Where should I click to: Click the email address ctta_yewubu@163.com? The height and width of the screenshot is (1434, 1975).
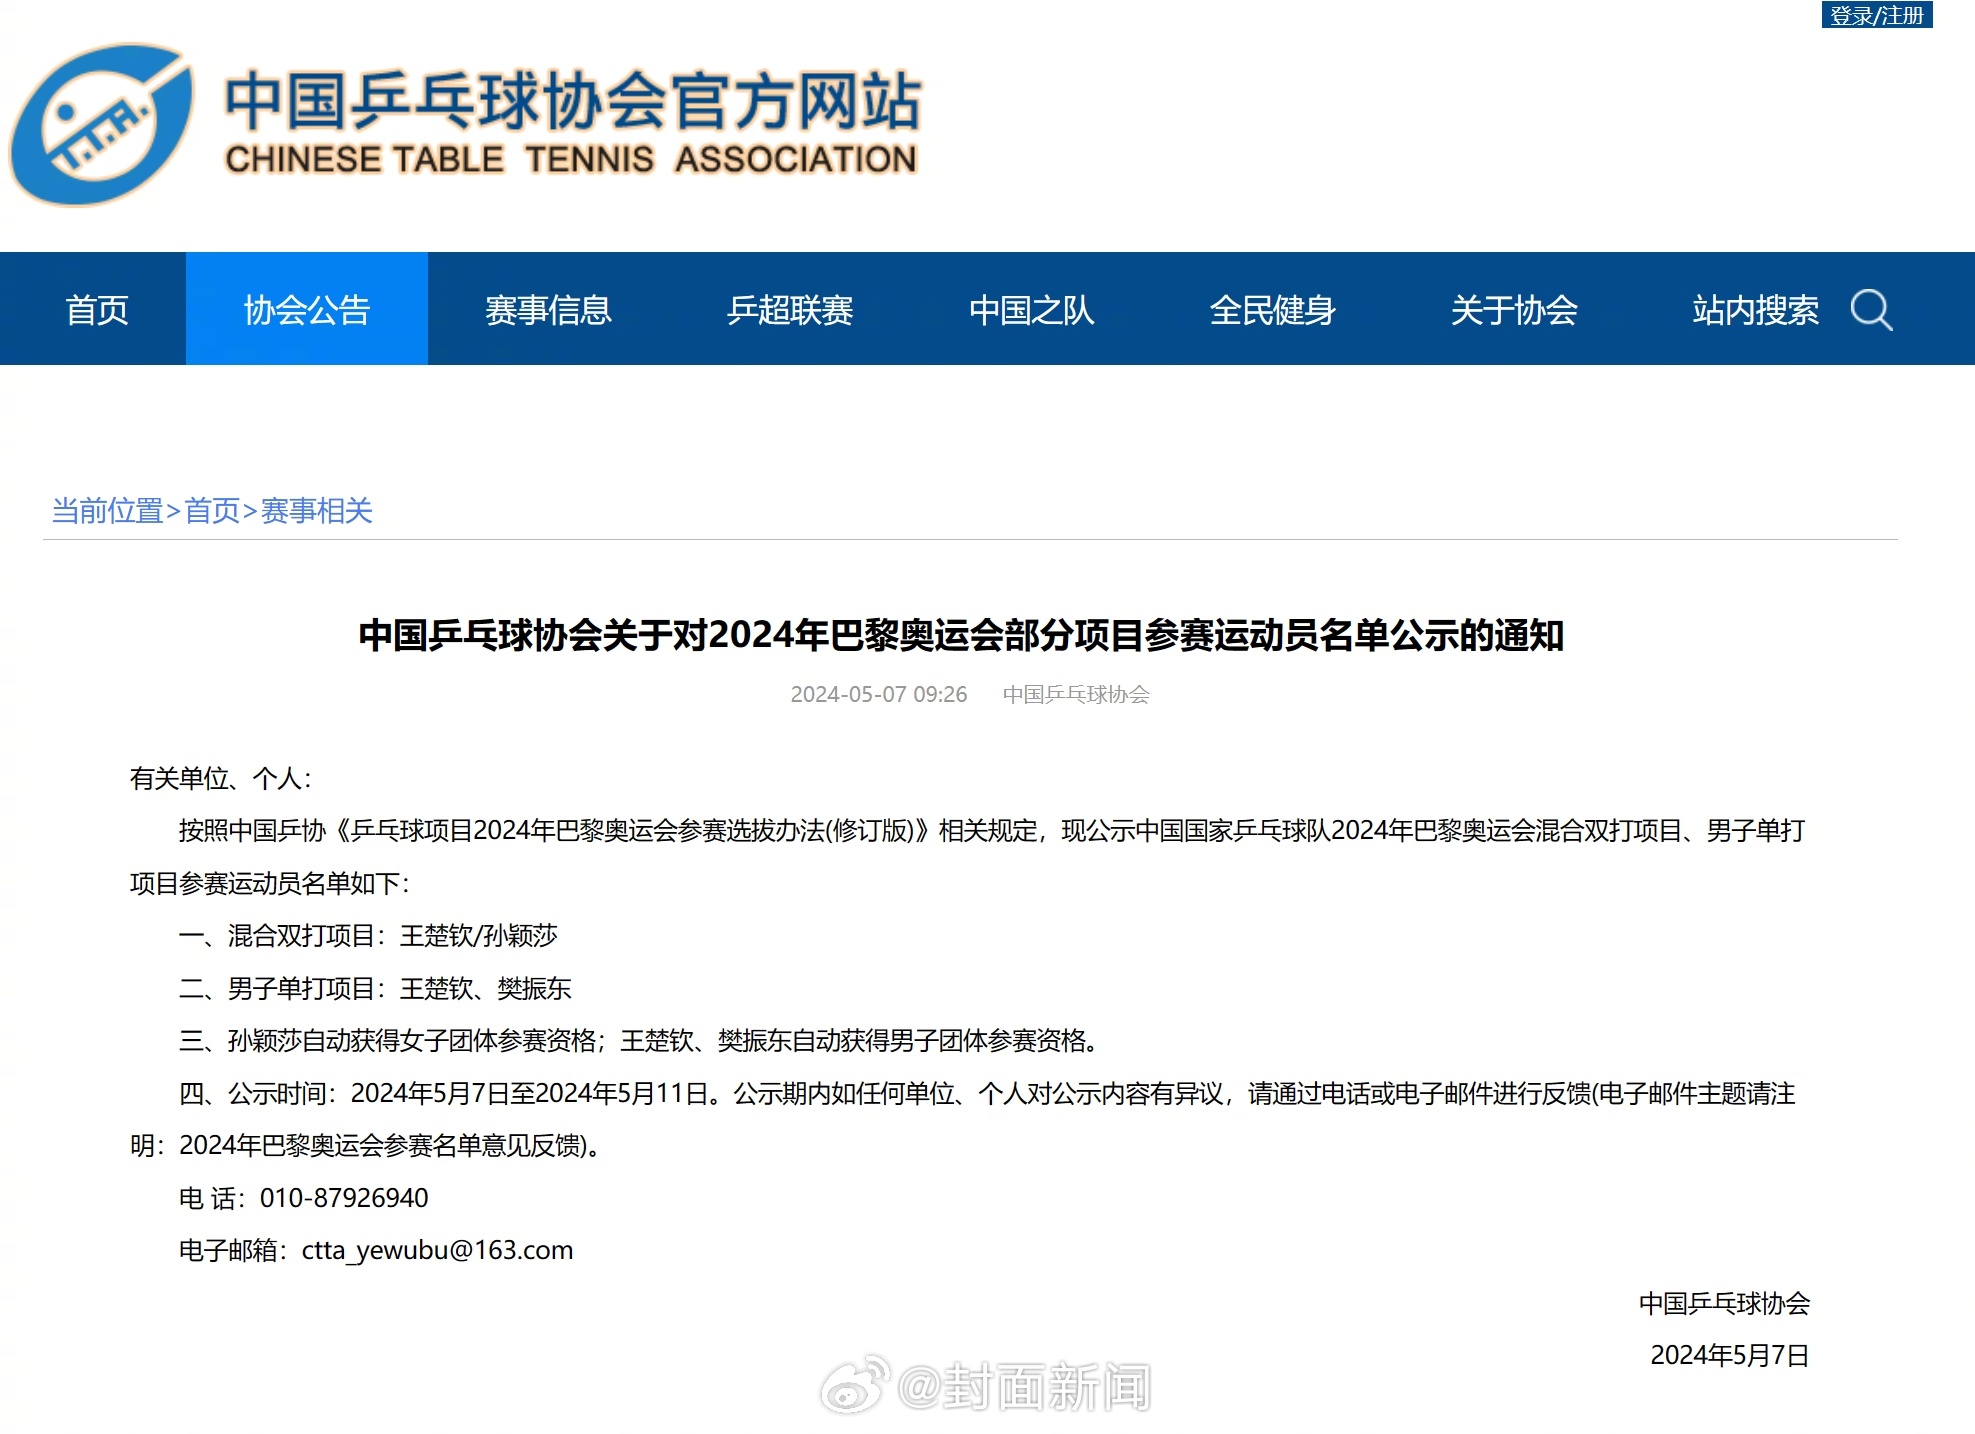point(438,1249)
